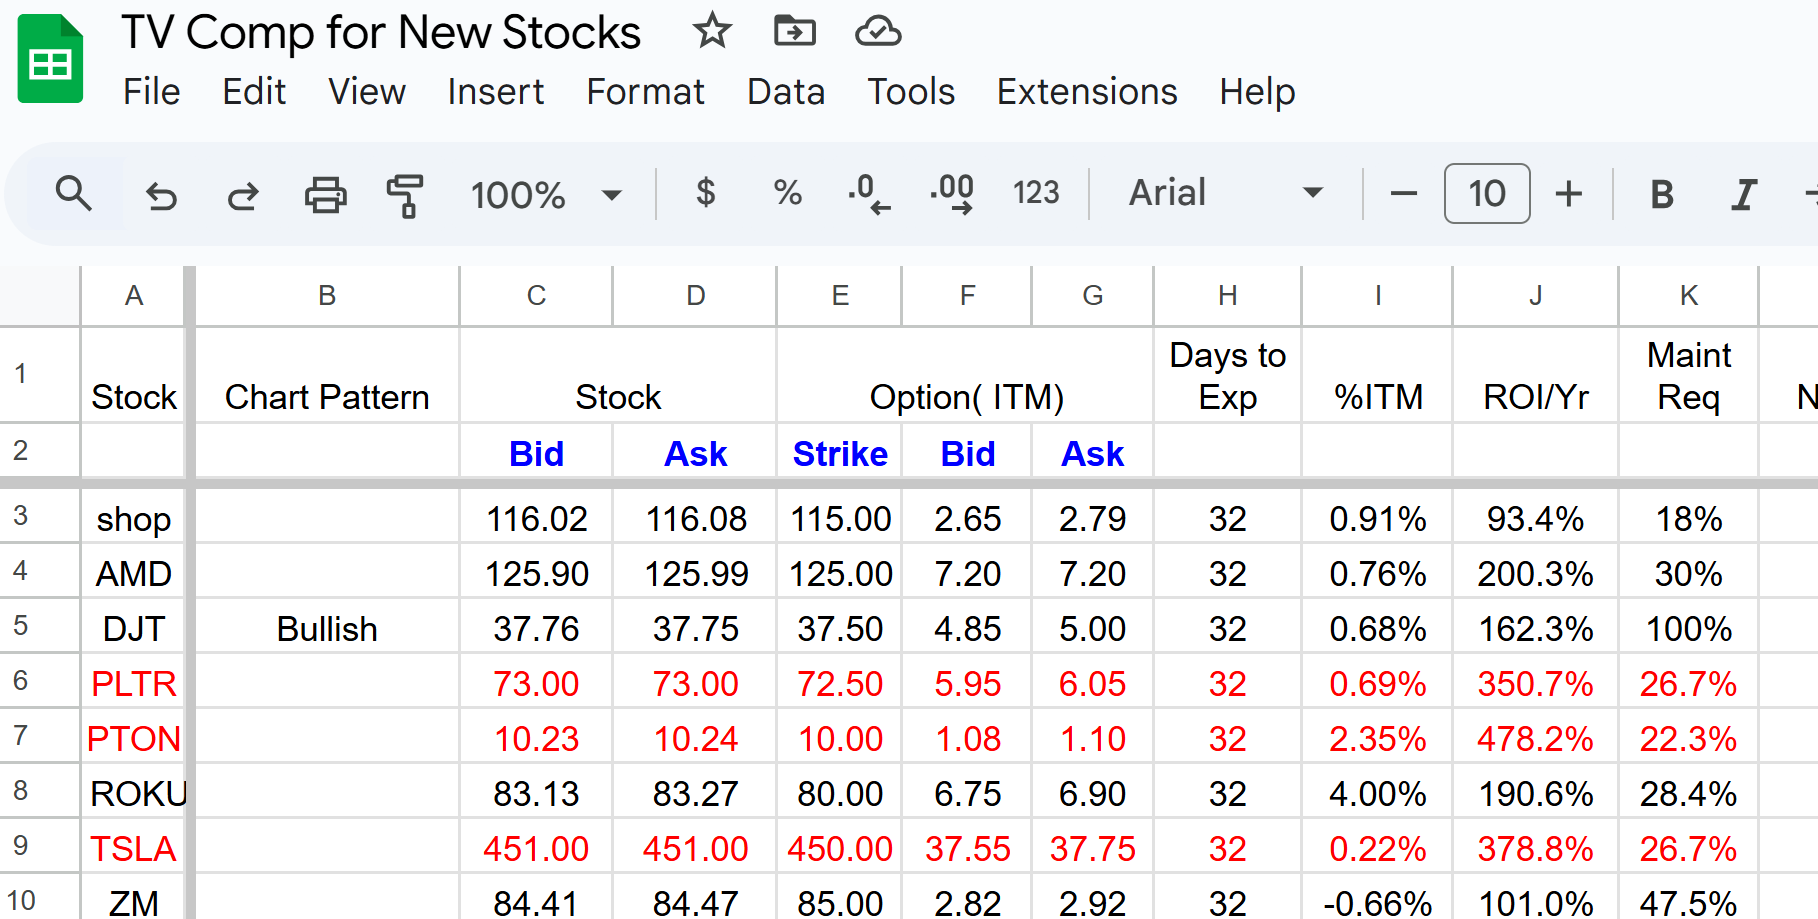Select the 450.00 strike cell
Screen dimensions: 1818x919
[x=840, y=848]
